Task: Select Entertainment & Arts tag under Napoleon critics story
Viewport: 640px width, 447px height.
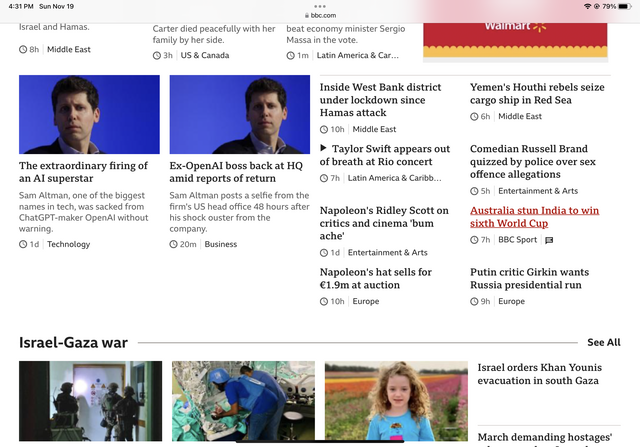Action: point(387,253)
